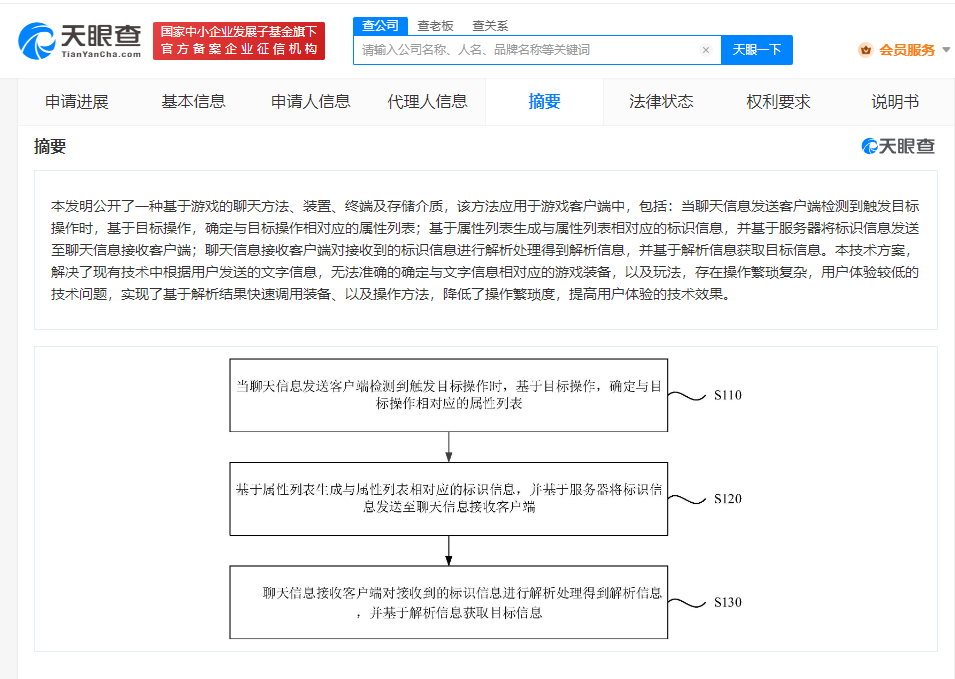
Task: Click the member crown icon
Action: tap(865, 50)
